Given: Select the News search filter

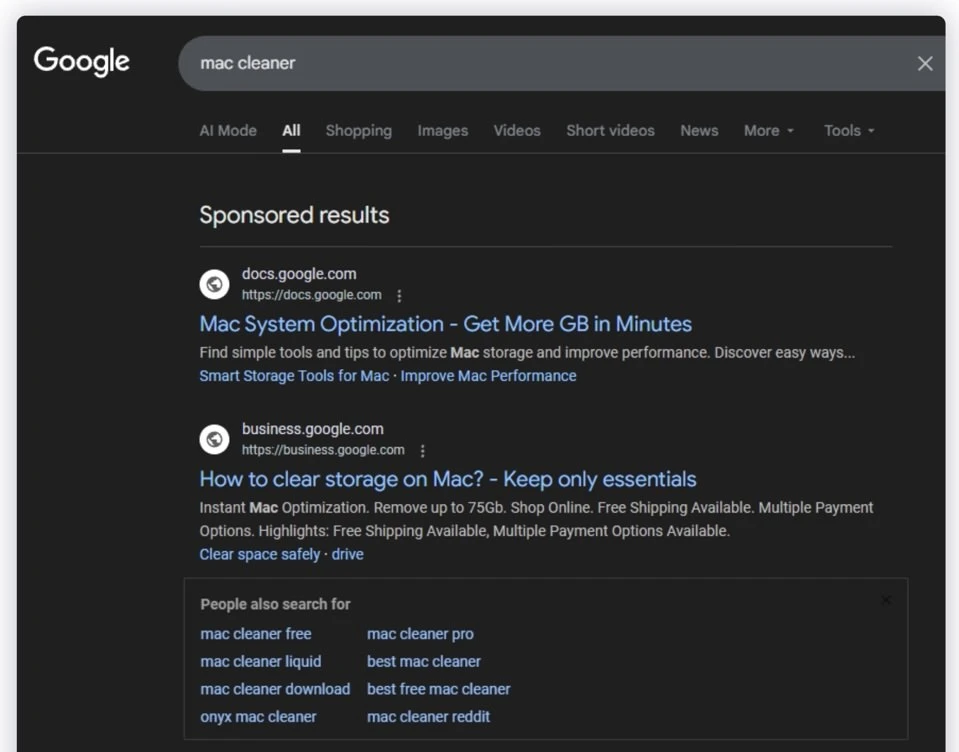Looking at the screenshot, I should (x=698, y=131).
